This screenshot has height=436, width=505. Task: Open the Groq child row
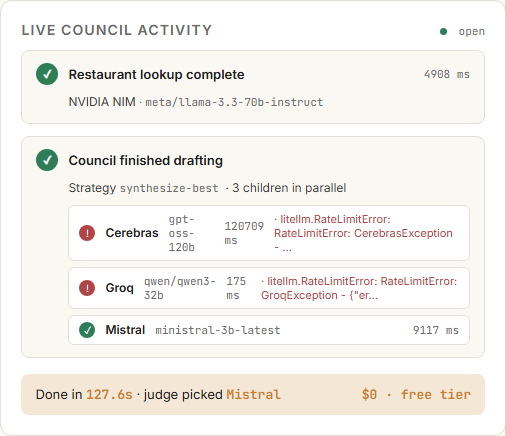(269, 288)
